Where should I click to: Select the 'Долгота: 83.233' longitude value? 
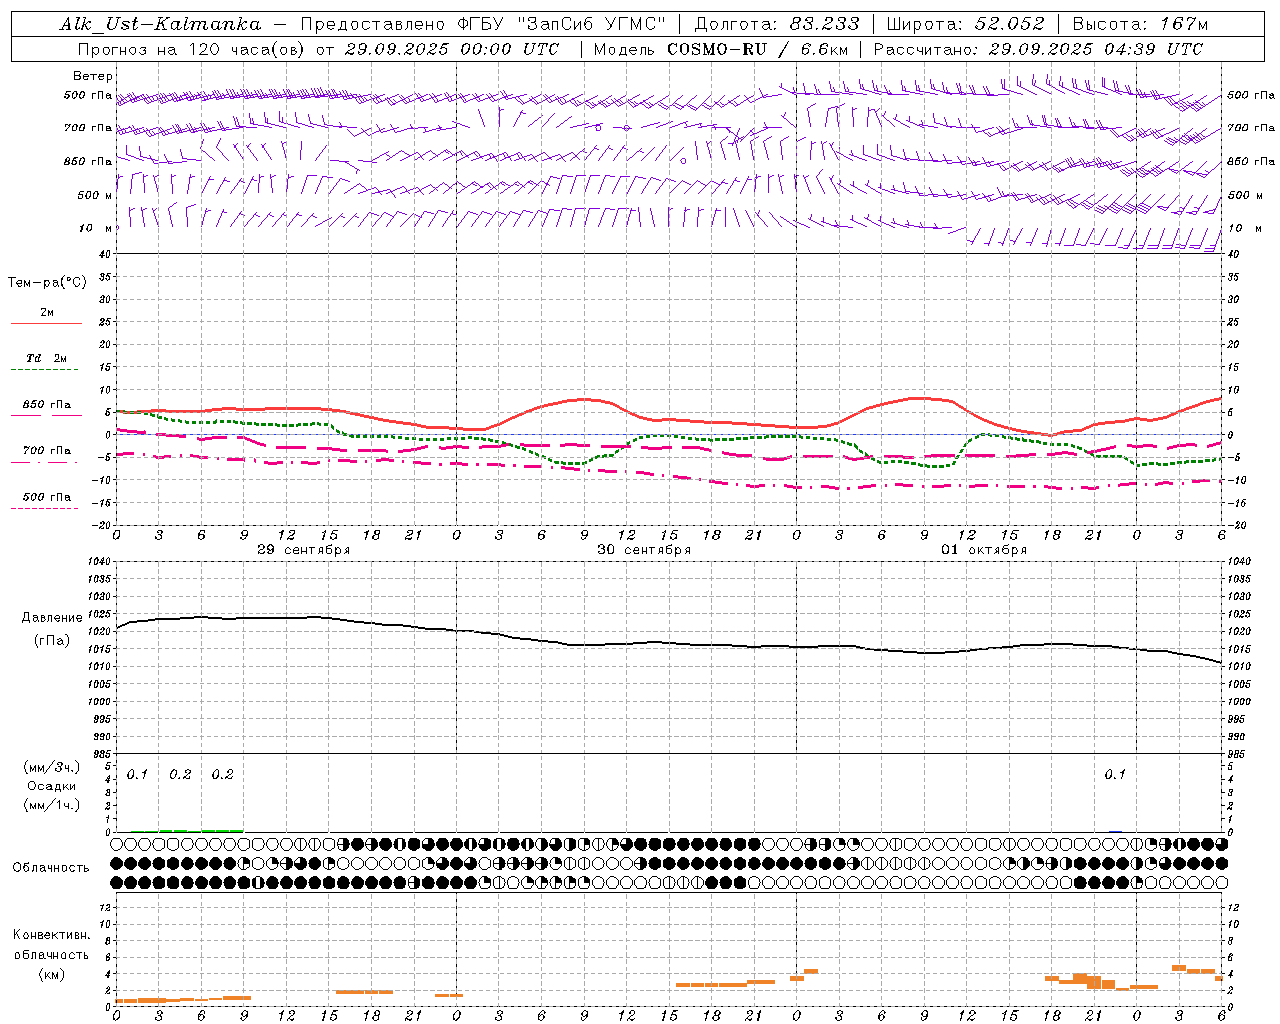pos(777,24)
